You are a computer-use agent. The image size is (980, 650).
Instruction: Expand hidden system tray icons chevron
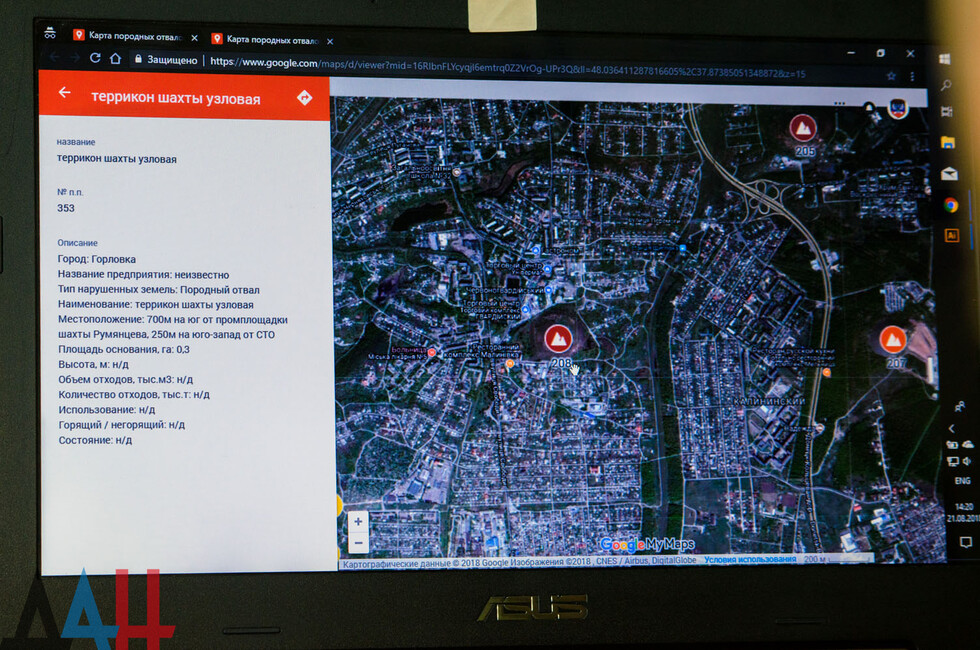coord(951,429)
